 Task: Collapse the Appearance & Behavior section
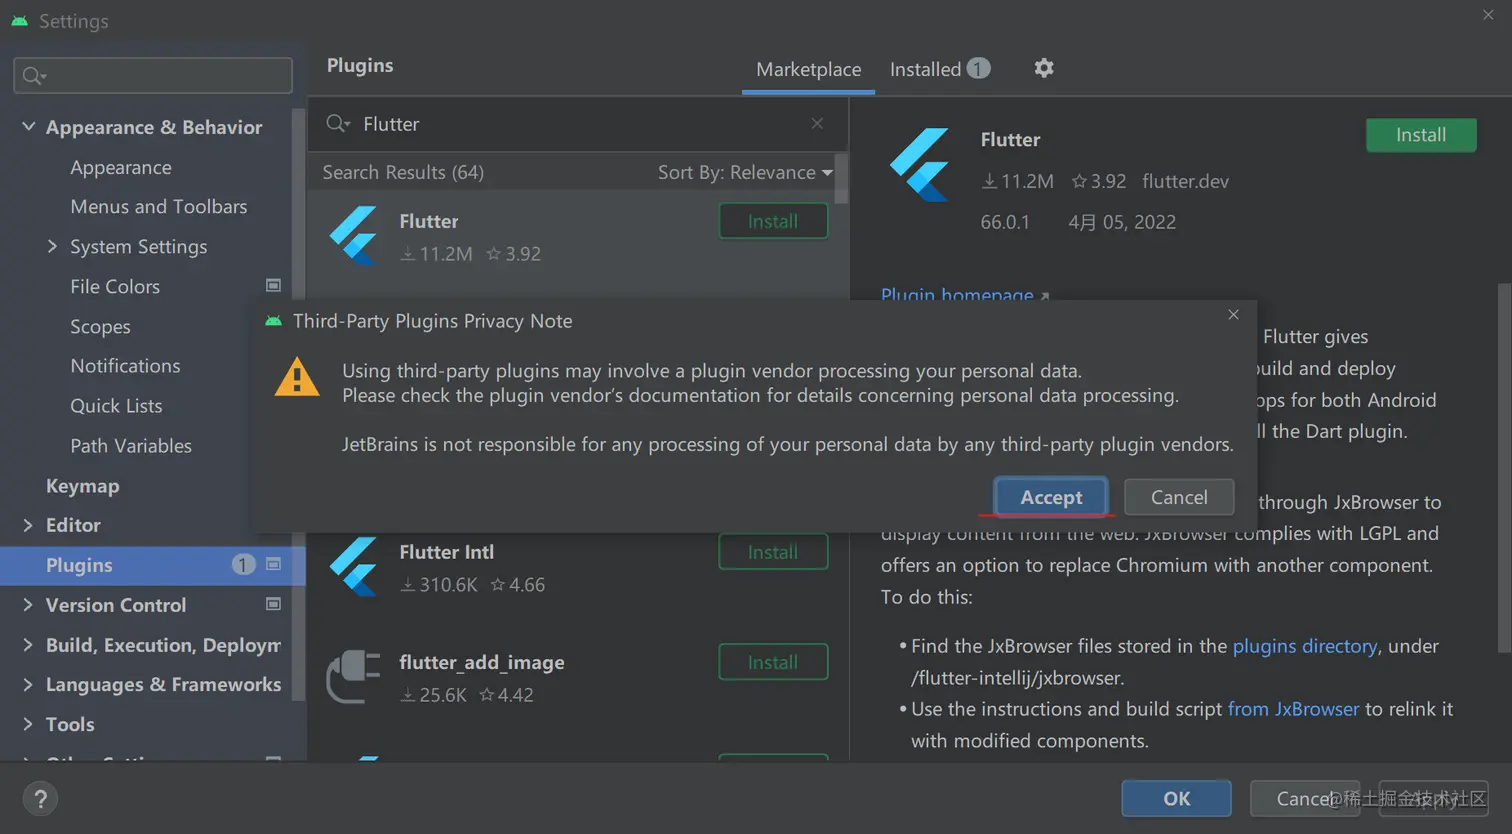[27, 127]
